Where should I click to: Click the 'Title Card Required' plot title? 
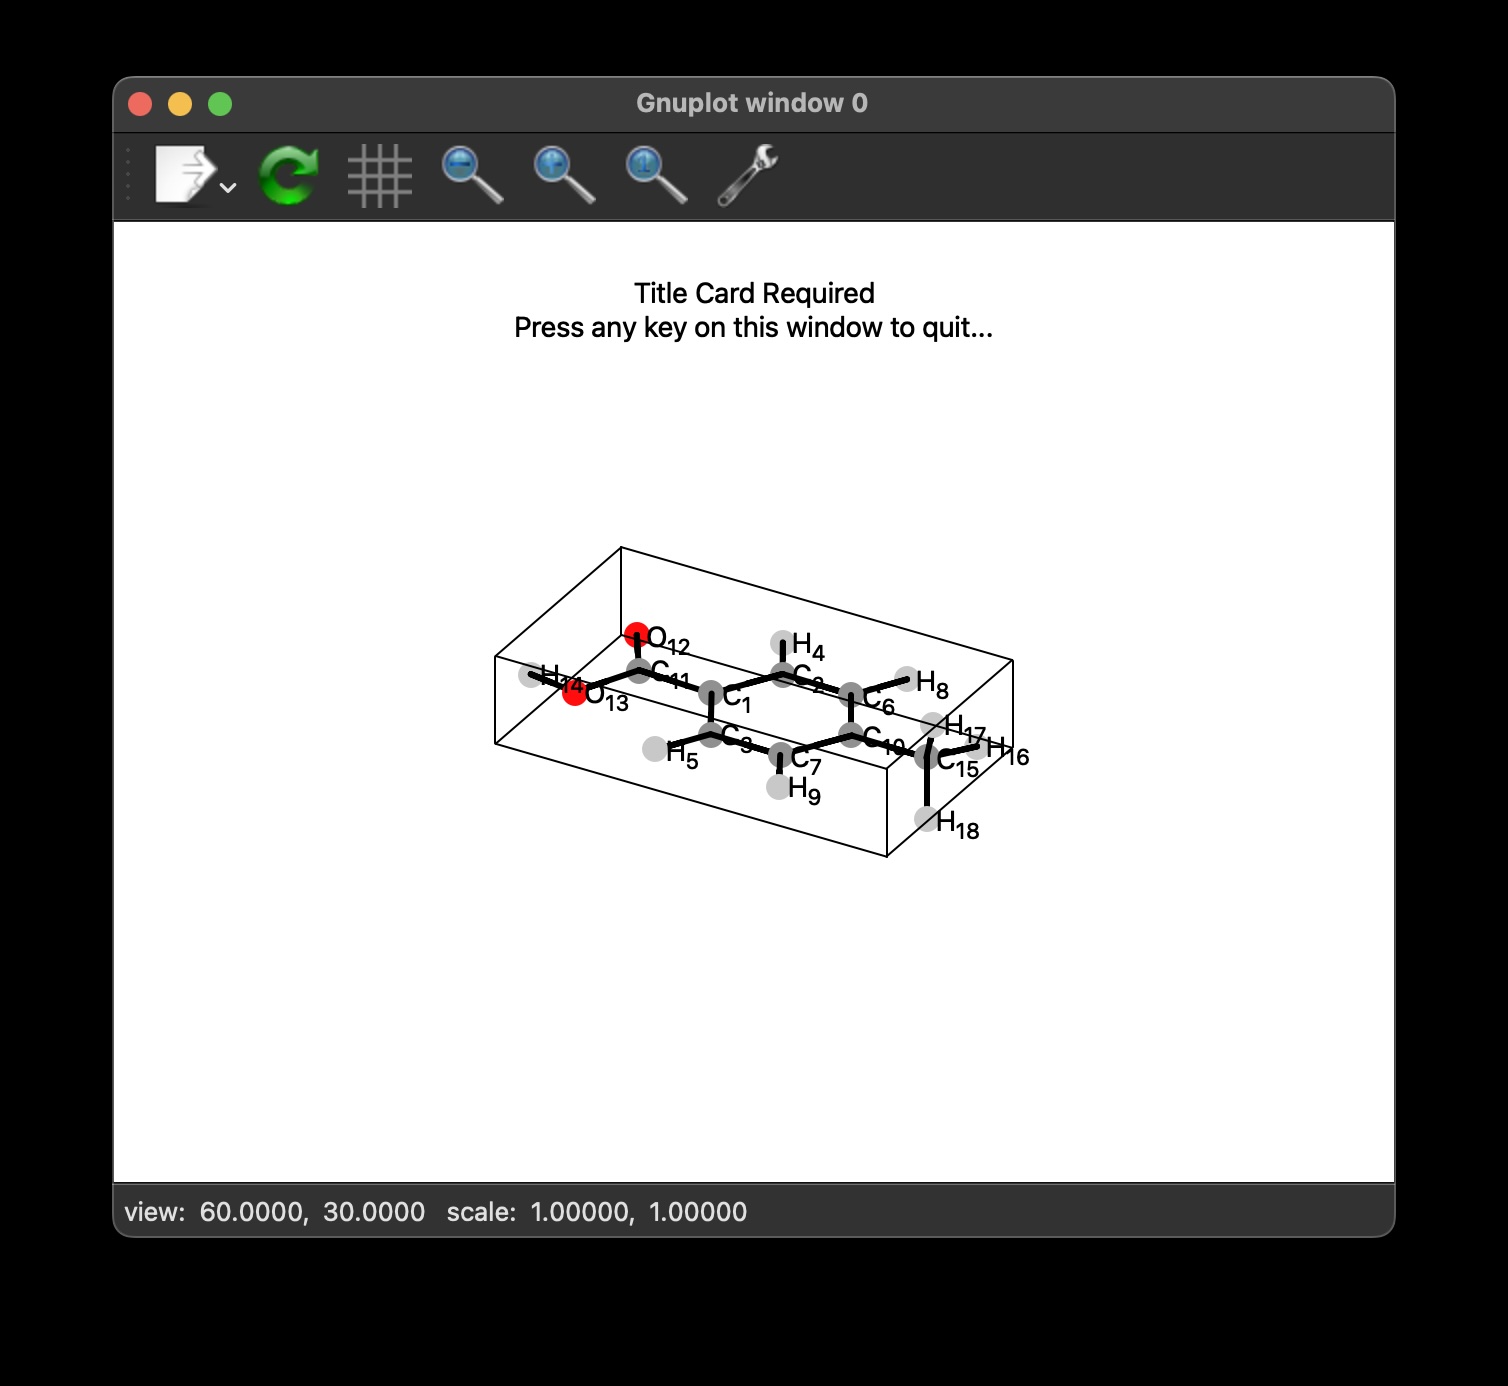pyautogui.click(x=753, y=293)
